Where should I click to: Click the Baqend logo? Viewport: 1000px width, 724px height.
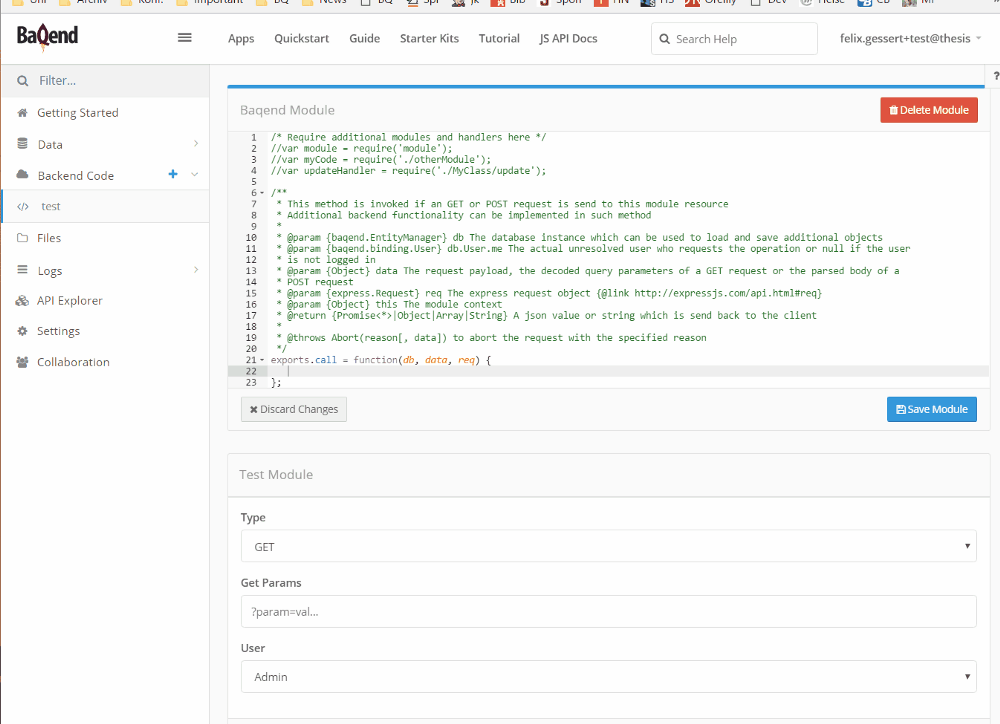pos(47,37)
